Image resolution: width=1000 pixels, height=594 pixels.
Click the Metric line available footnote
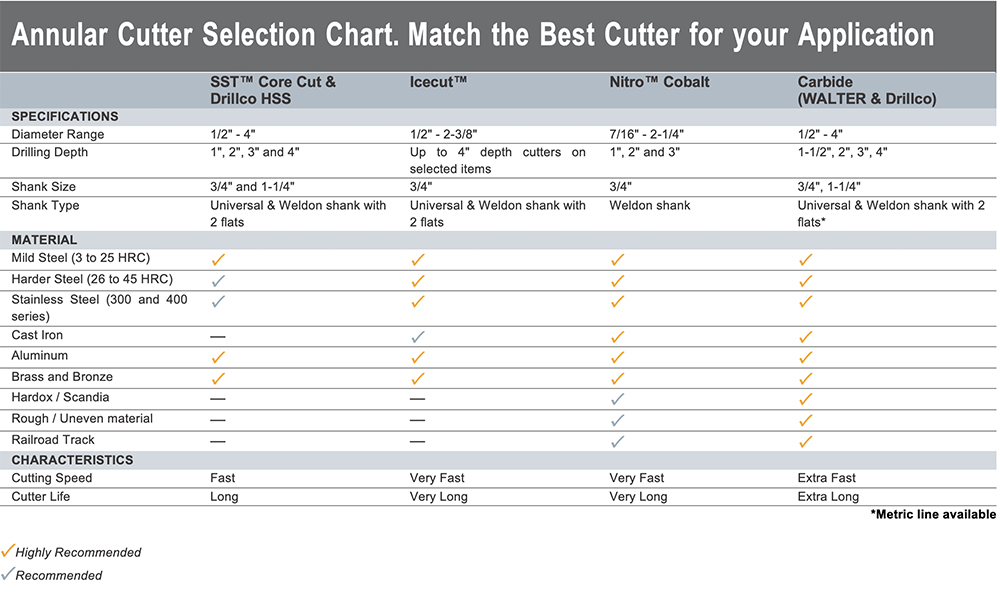(933, 514)
